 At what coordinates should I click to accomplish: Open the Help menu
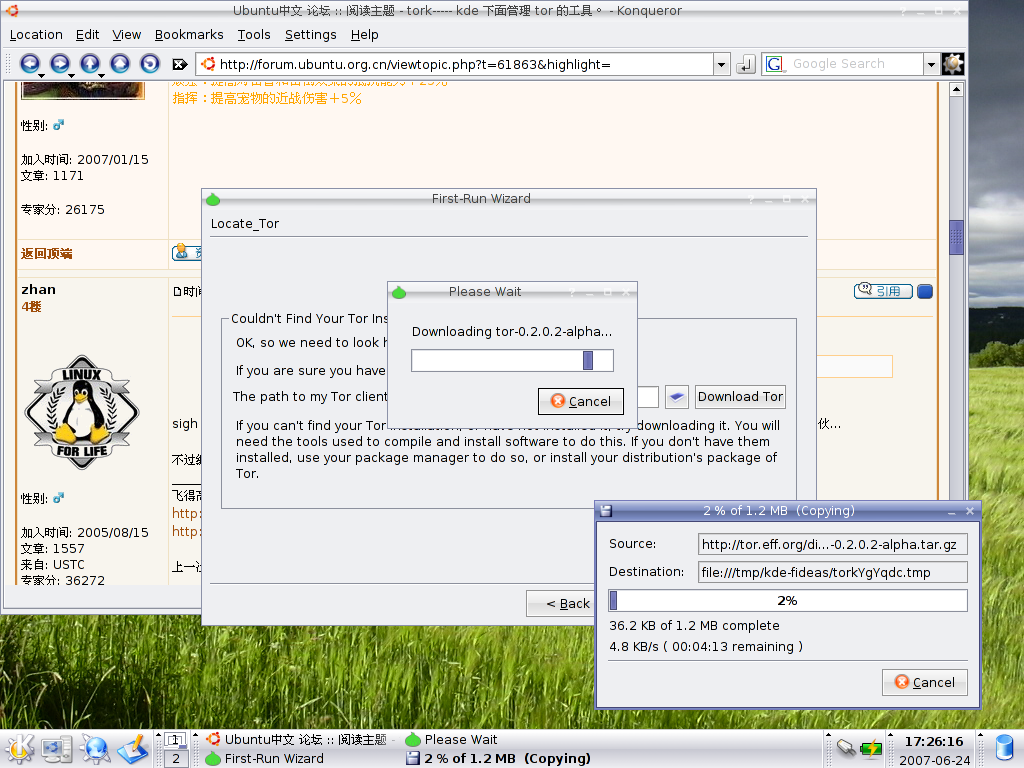(364, 35)
